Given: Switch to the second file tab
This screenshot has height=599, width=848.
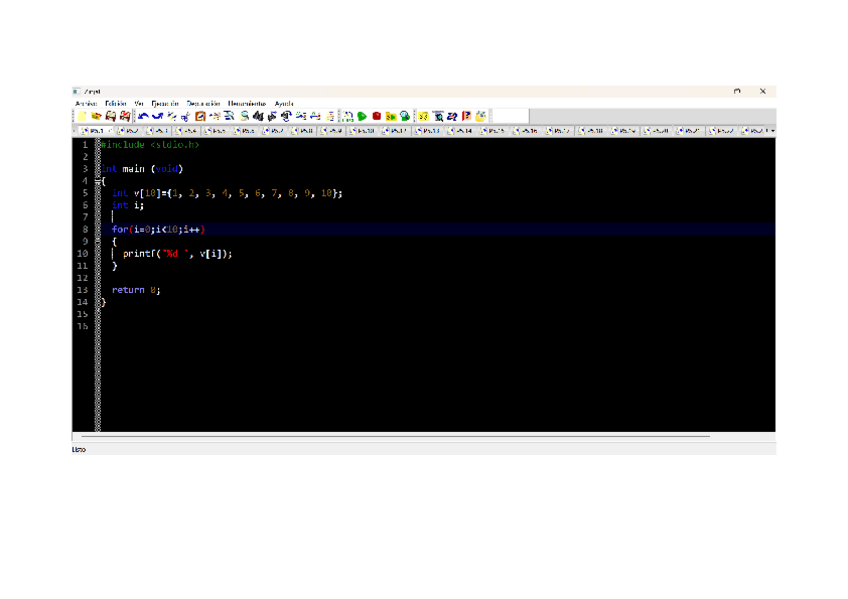Looking at the screenshot, I should pyautogui.click(x=129, y=131).
